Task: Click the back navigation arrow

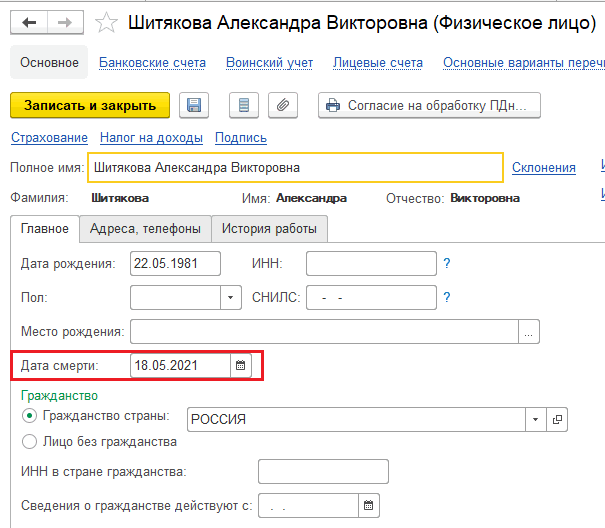Action: click(29, 23)
